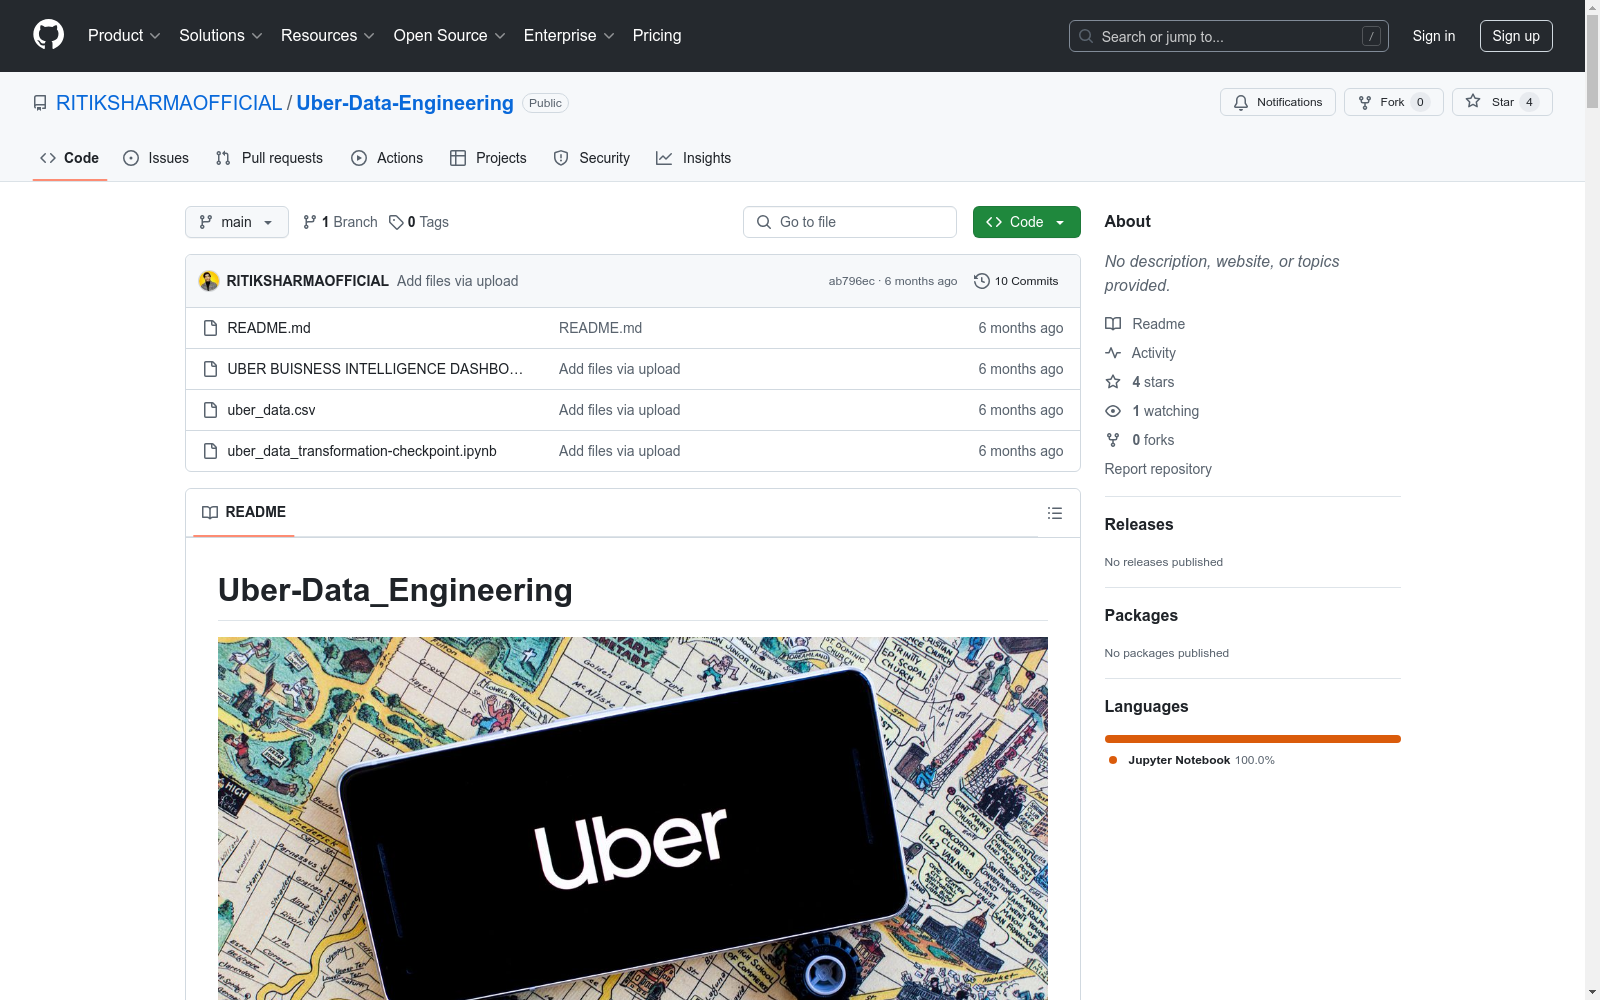1600x1000 pixels.
Task: Select the README tab in file viewer
Action: point(244,512)
